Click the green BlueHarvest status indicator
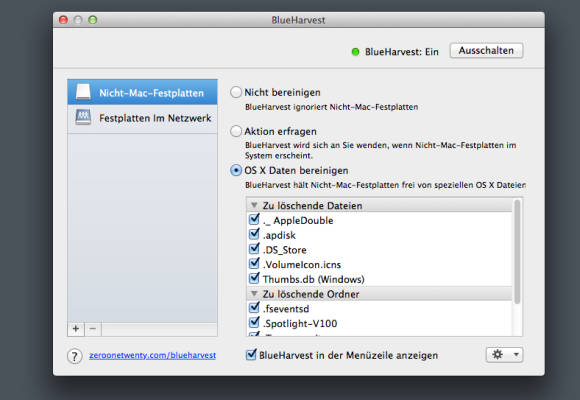580x400 pixels. (x=355, y=52)
